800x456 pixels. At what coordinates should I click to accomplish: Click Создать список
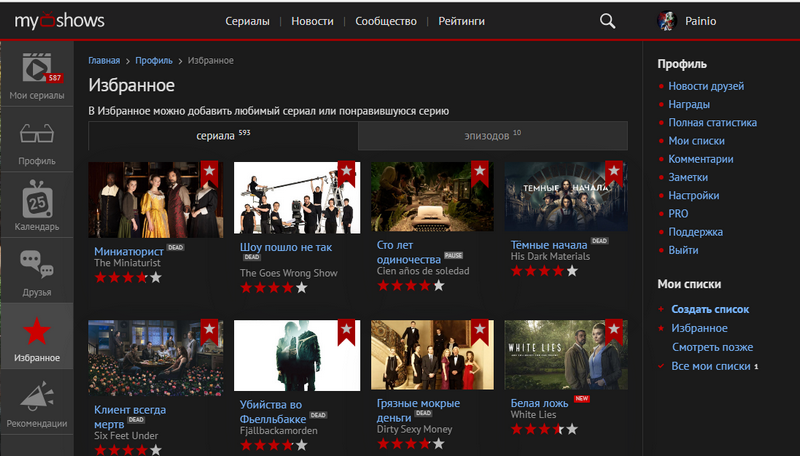pos(710,309)
